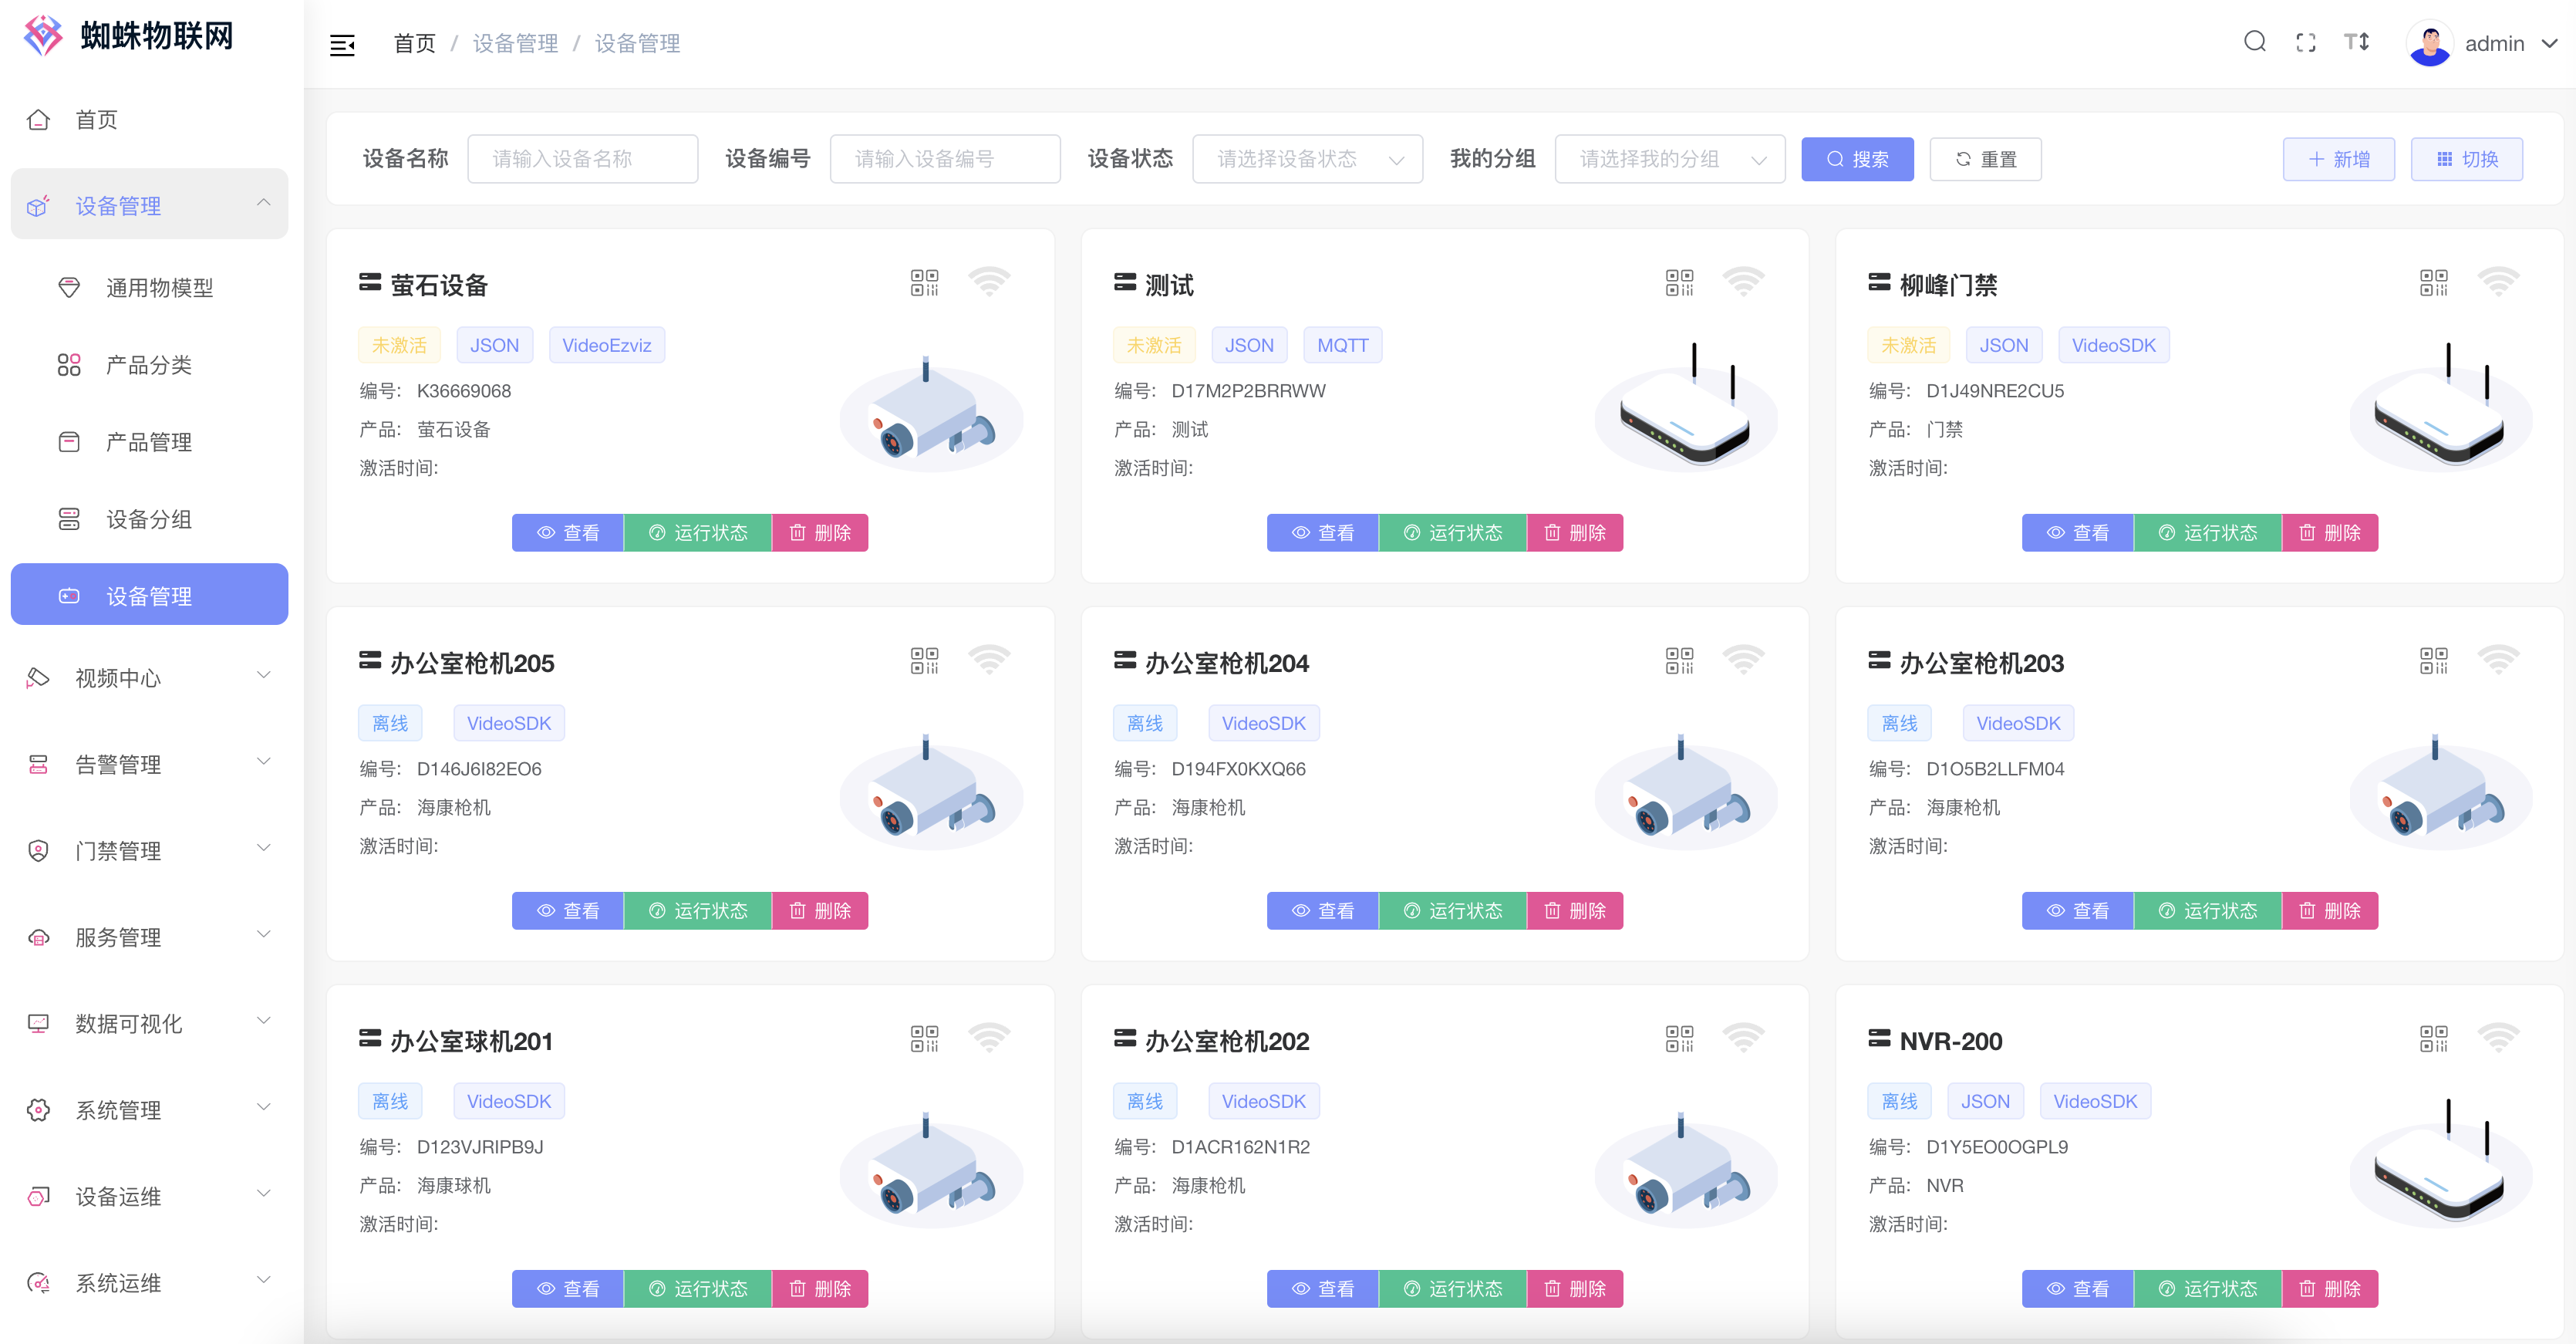The height and width of the screenshot is (1344, 2576).
Task: Show QR code for 测试 card
Action: click(1679, 283)
